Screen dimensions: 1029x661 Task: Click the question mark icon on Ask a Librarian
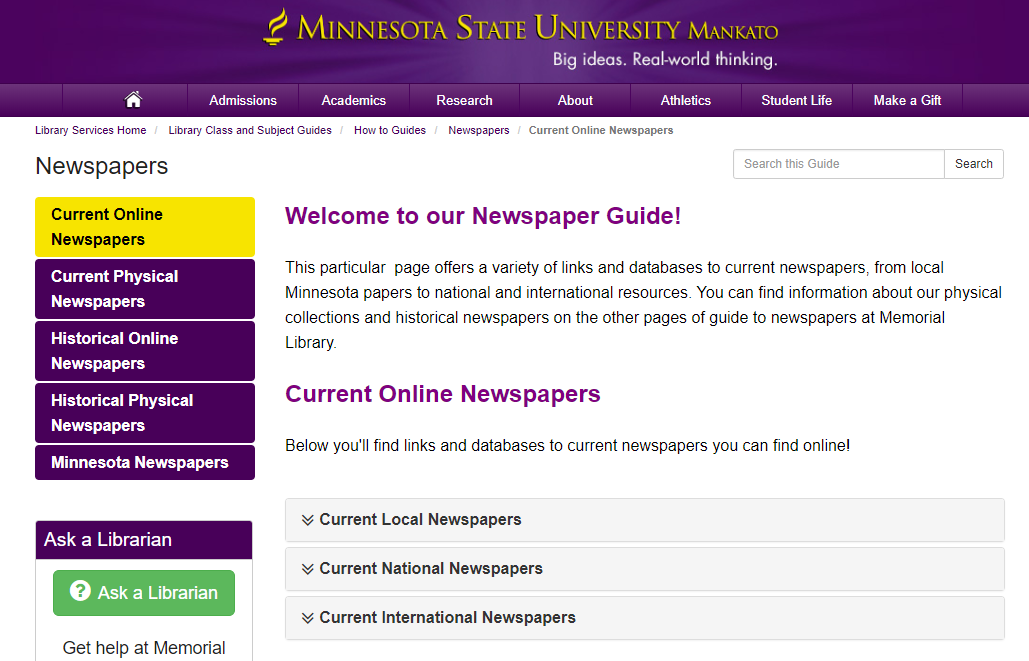[81, 592]
